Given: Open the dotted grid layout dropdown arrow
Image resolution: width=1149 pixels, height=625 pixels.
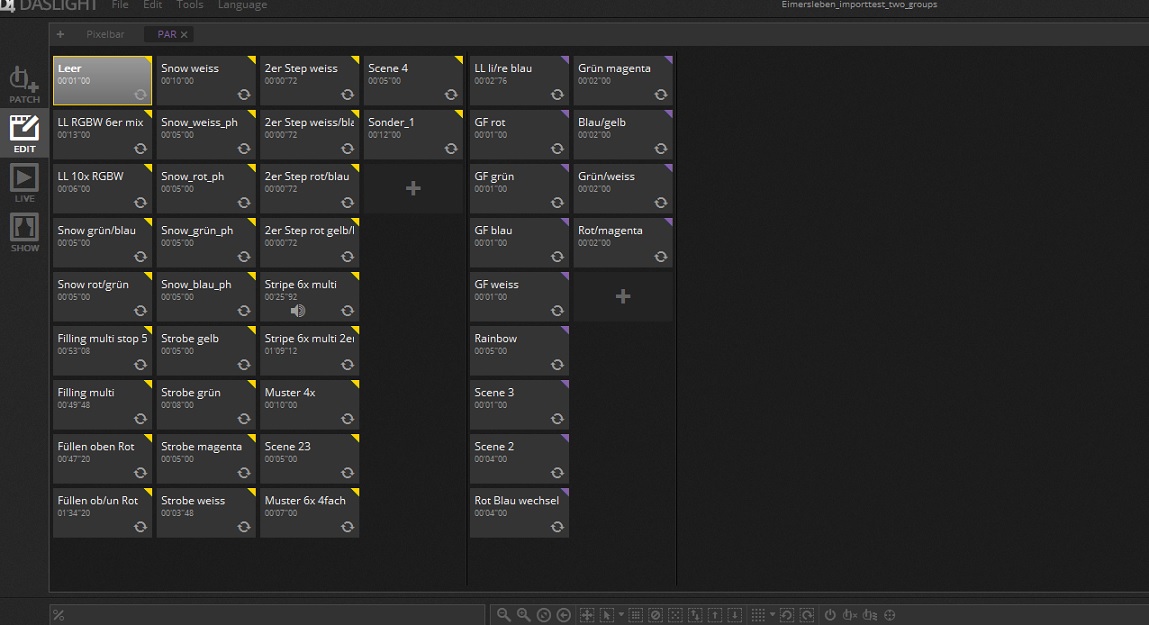Looking at the screenshot, I should click(772, 615).
